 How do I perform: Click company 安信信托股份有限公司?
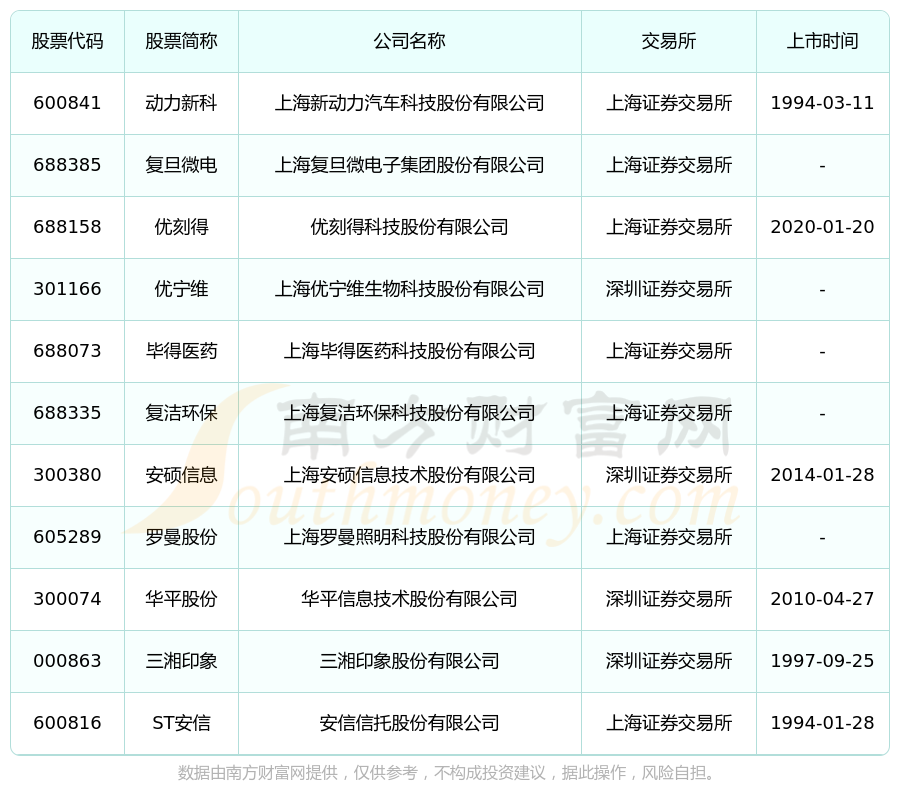click(x=409, y=723)
